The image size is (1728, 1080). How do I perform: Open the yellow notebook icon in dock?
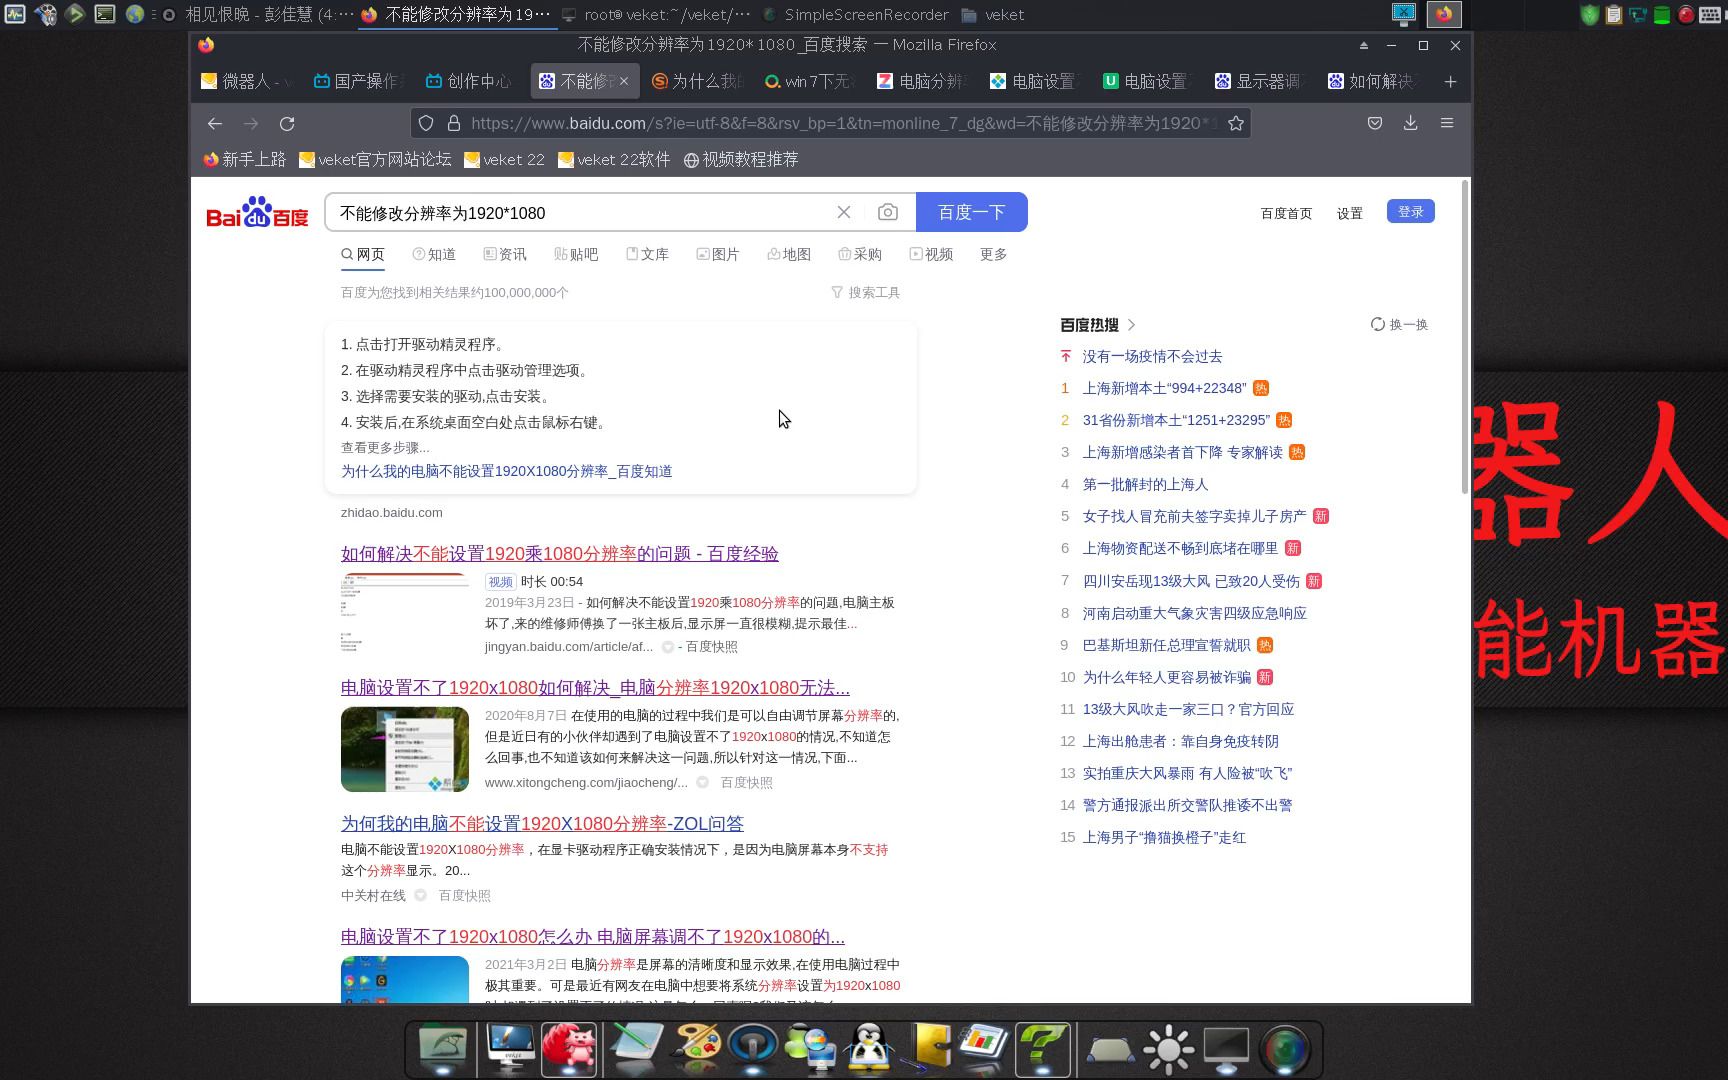click(927, 1048)
